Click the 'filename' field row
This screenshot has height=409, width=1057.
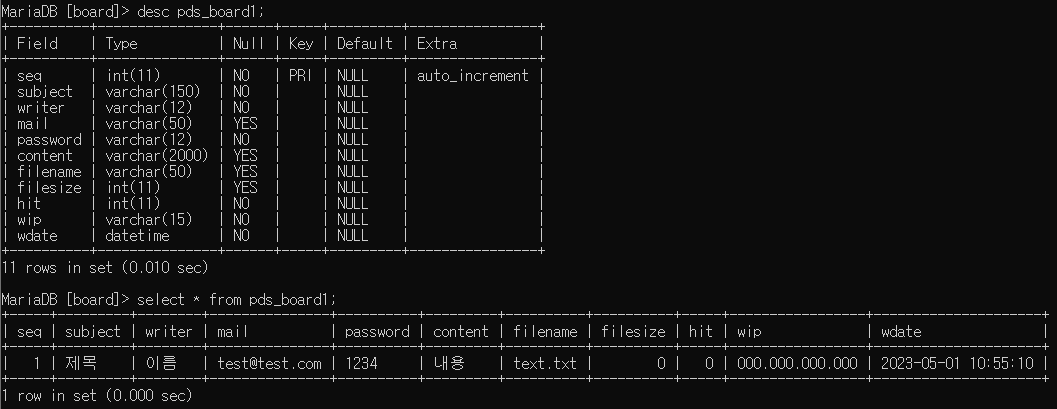coord(272,172)
